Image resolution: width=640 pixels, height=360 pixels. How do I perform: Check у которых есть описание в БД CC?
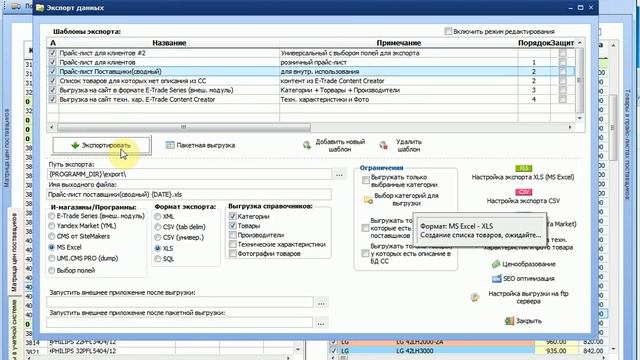click(x=366, y=253)
